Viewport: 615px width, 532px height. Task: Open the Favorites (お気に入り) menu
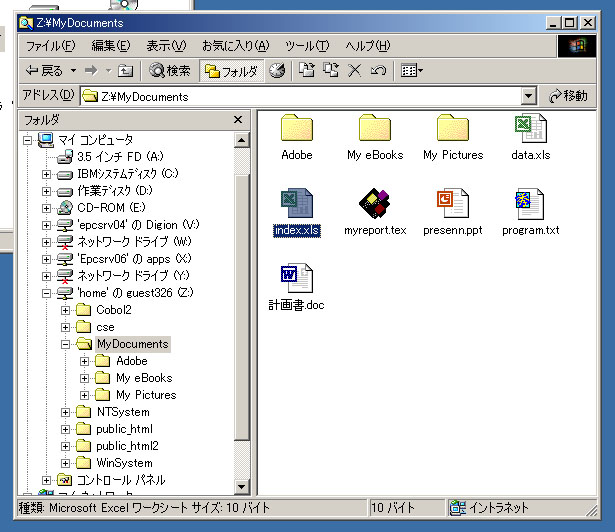tap(236, 46)
